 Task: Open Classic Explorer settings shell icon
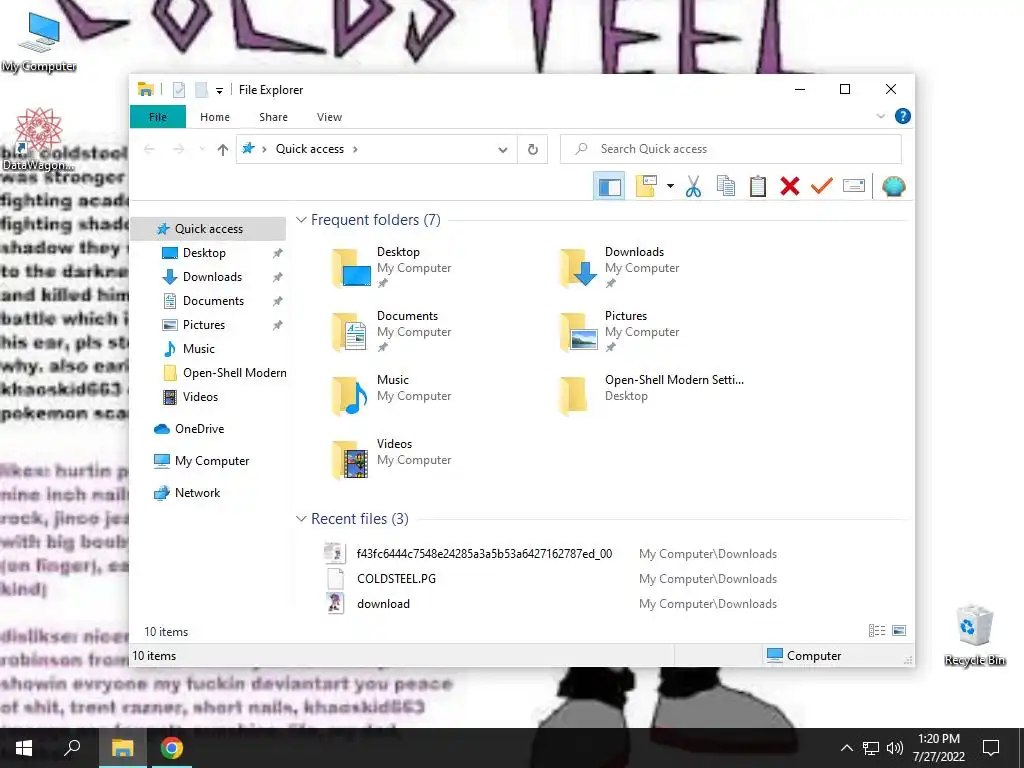click(x=893, y=187)
